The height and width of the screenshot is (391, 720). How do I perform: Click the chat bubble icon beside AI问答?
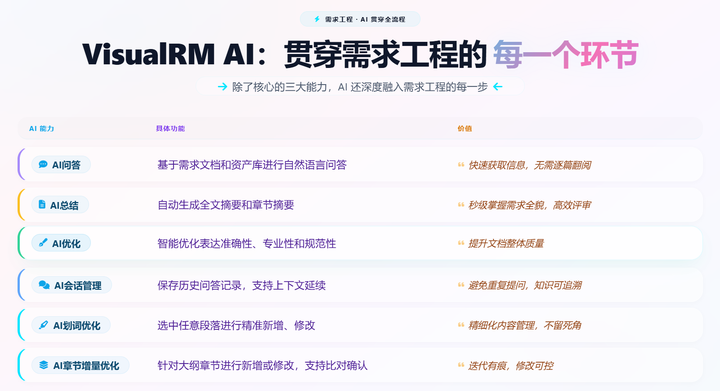(43, 164)
